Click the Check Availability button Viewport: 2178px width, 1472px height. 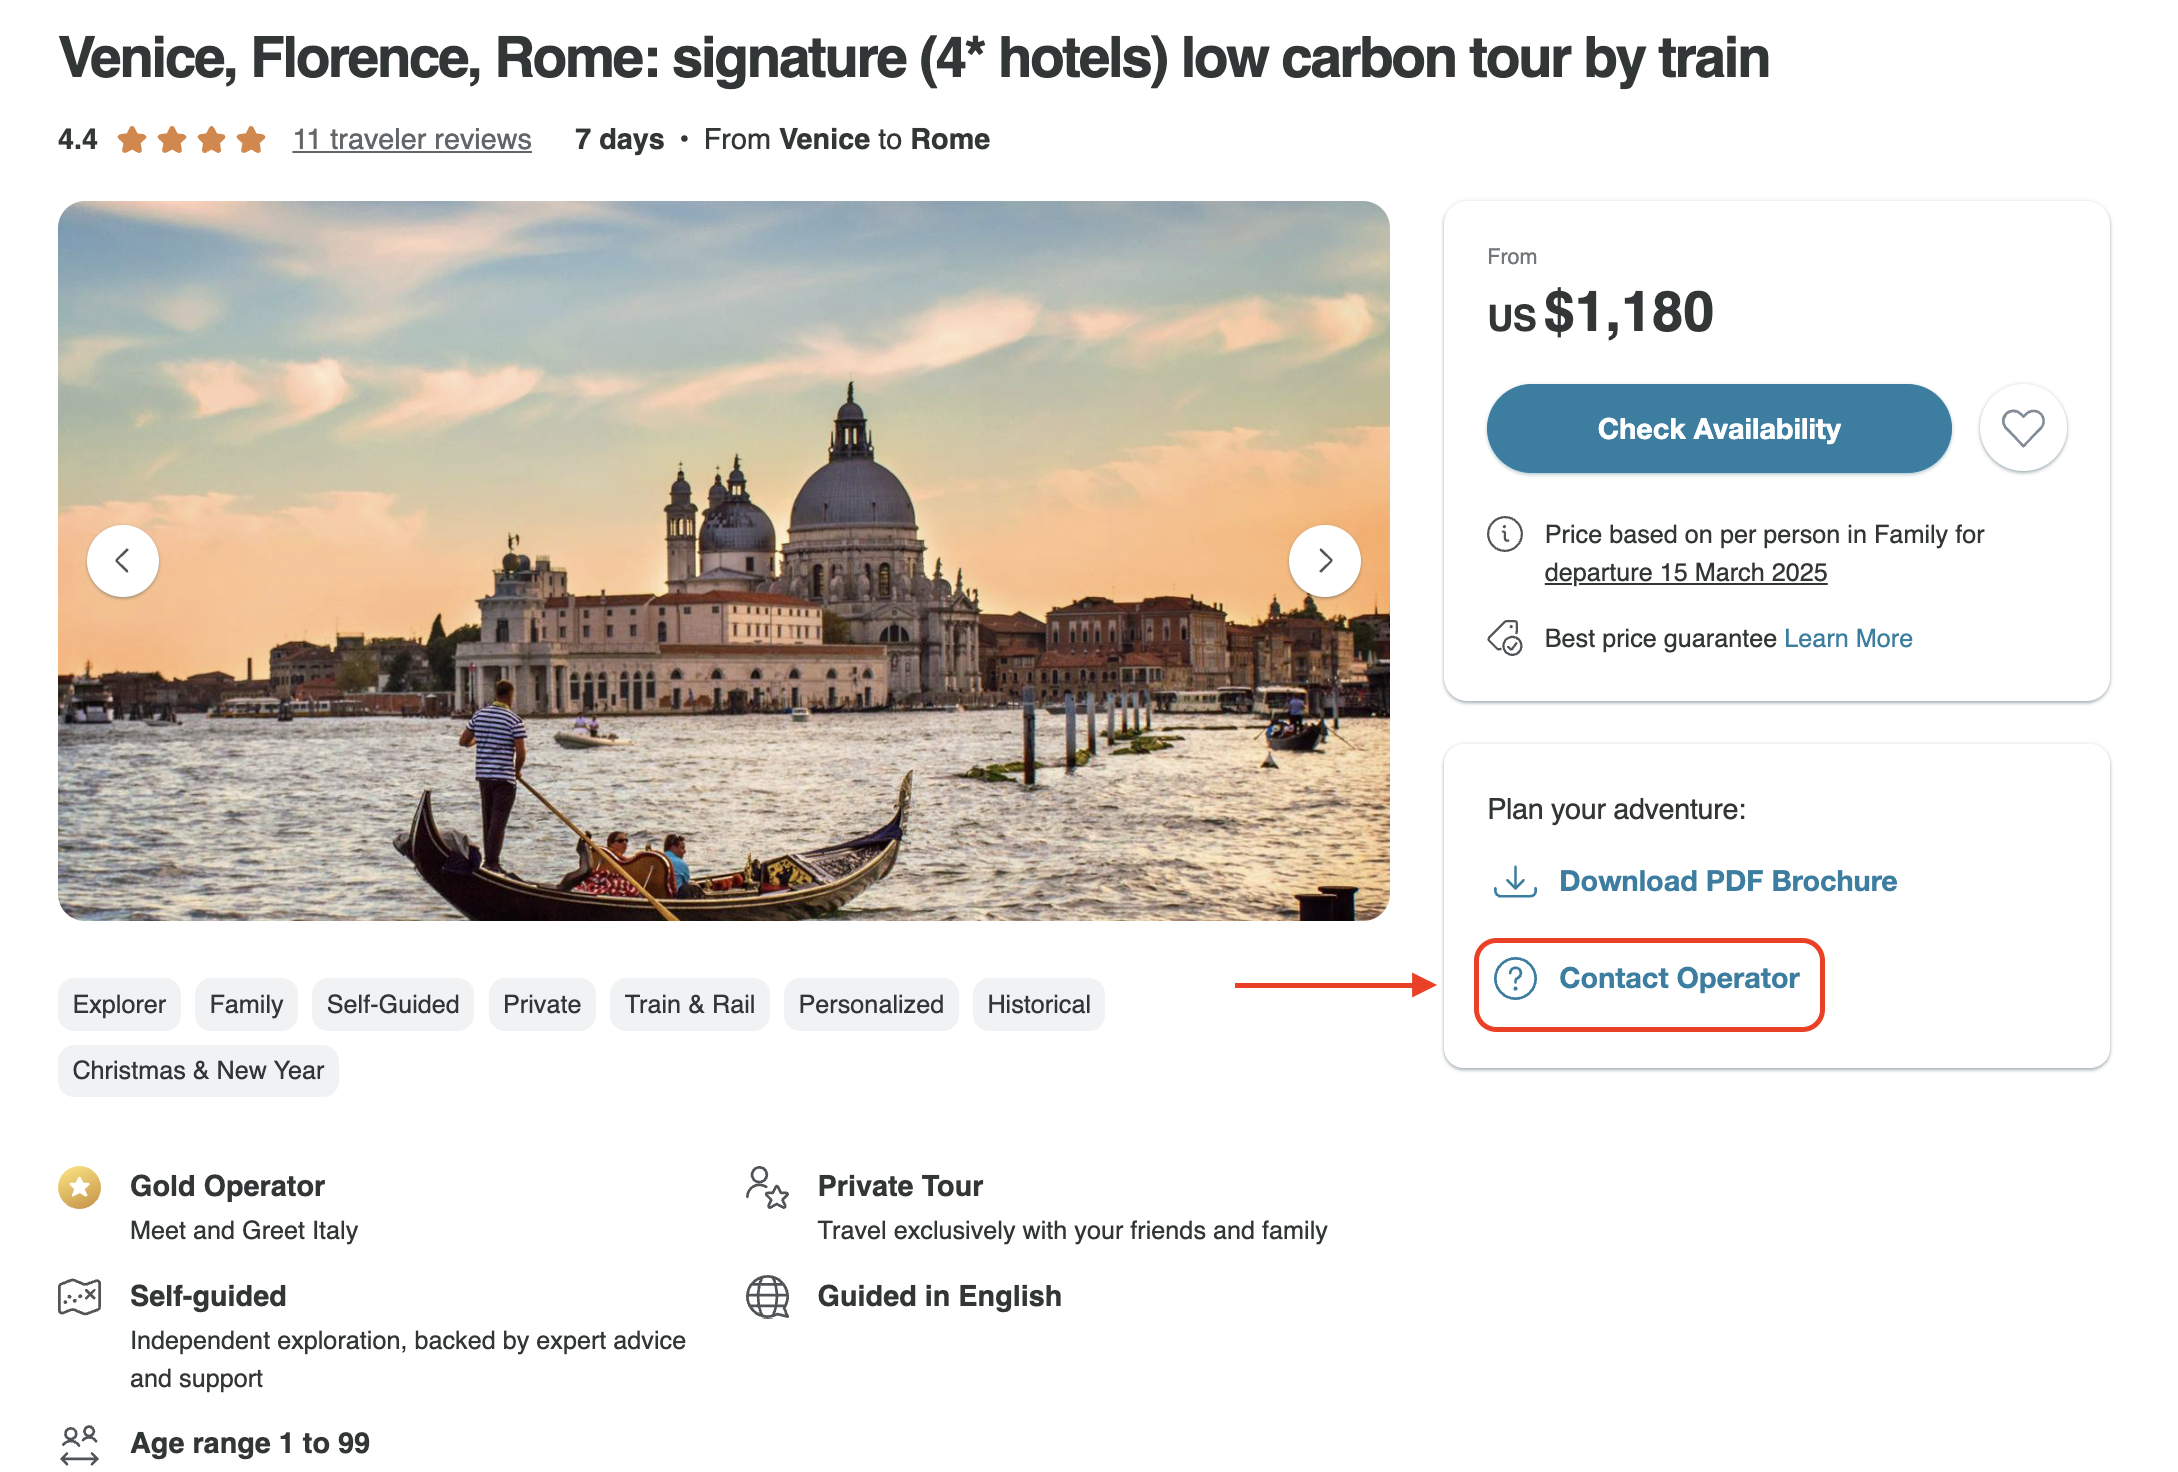[x=1718, y=429]
